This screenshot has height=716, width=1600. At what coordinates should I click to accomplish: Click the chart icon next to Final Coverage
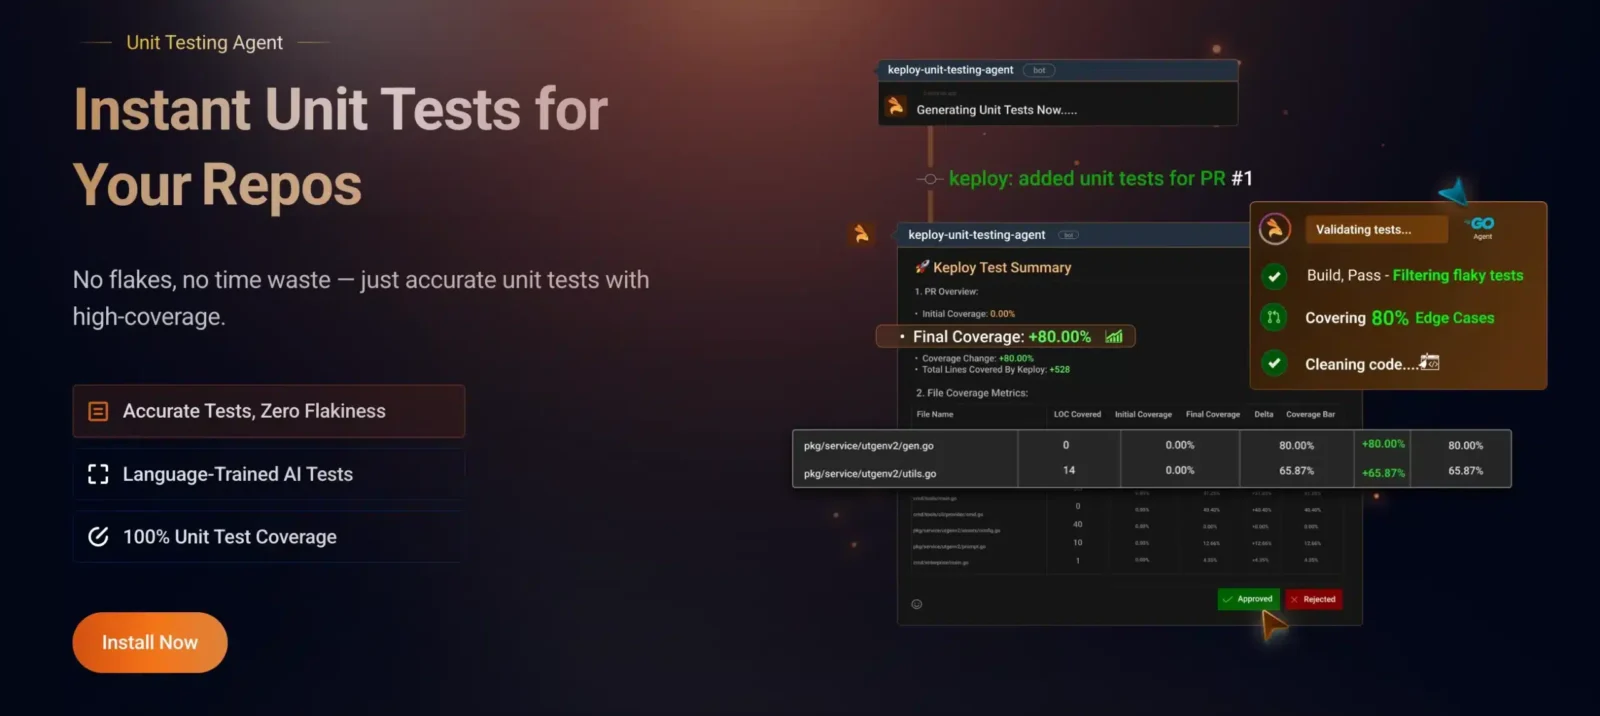[x=1114, y=337]
